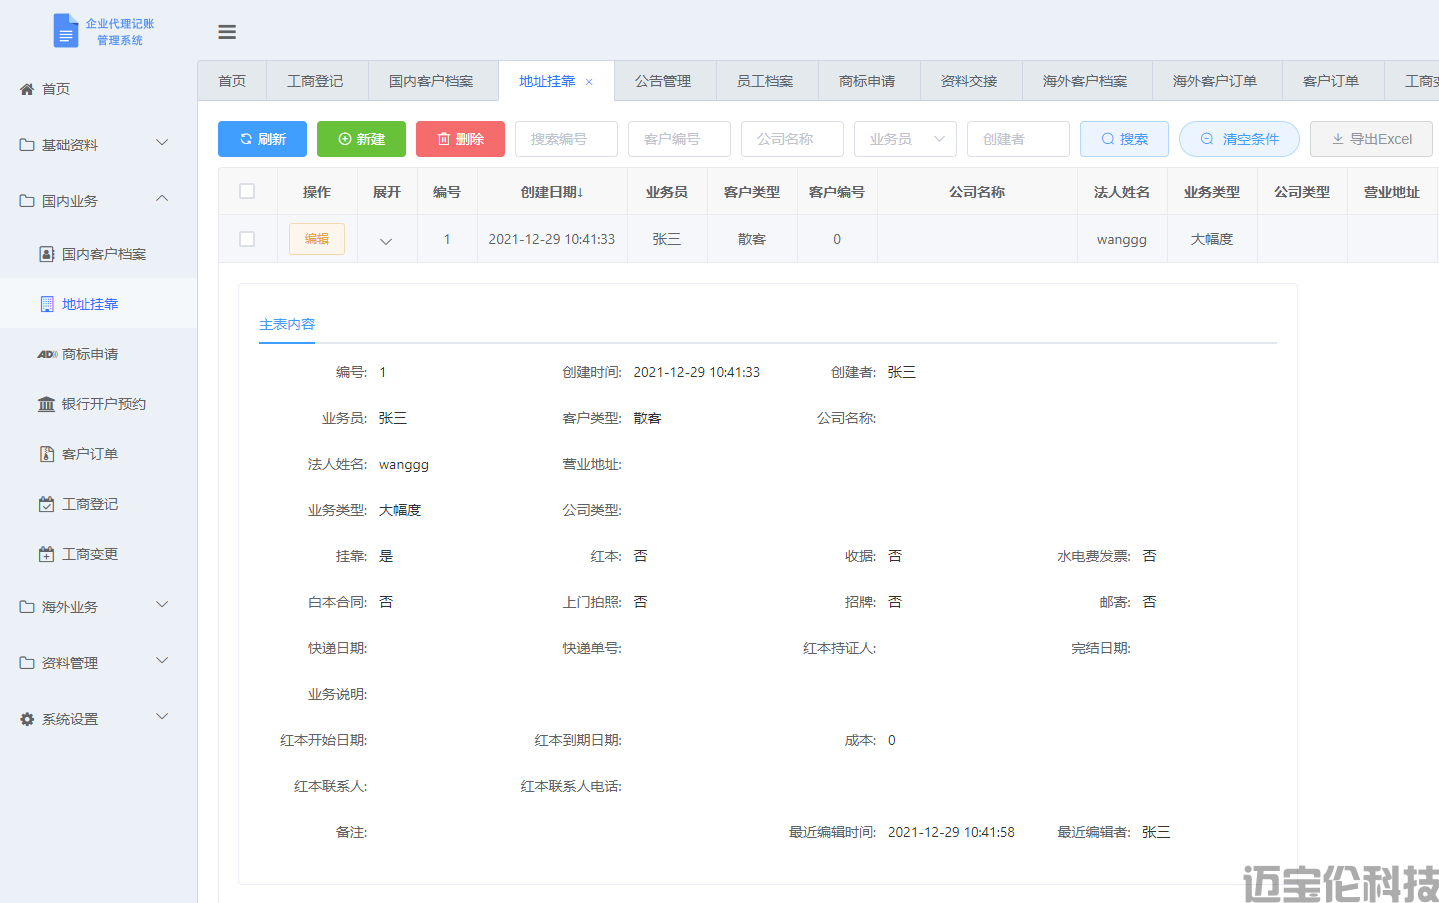Viewport: 1439px width, 903px height.
Task: Open the 海外客户订单 tab
Action: point(1215,81)
